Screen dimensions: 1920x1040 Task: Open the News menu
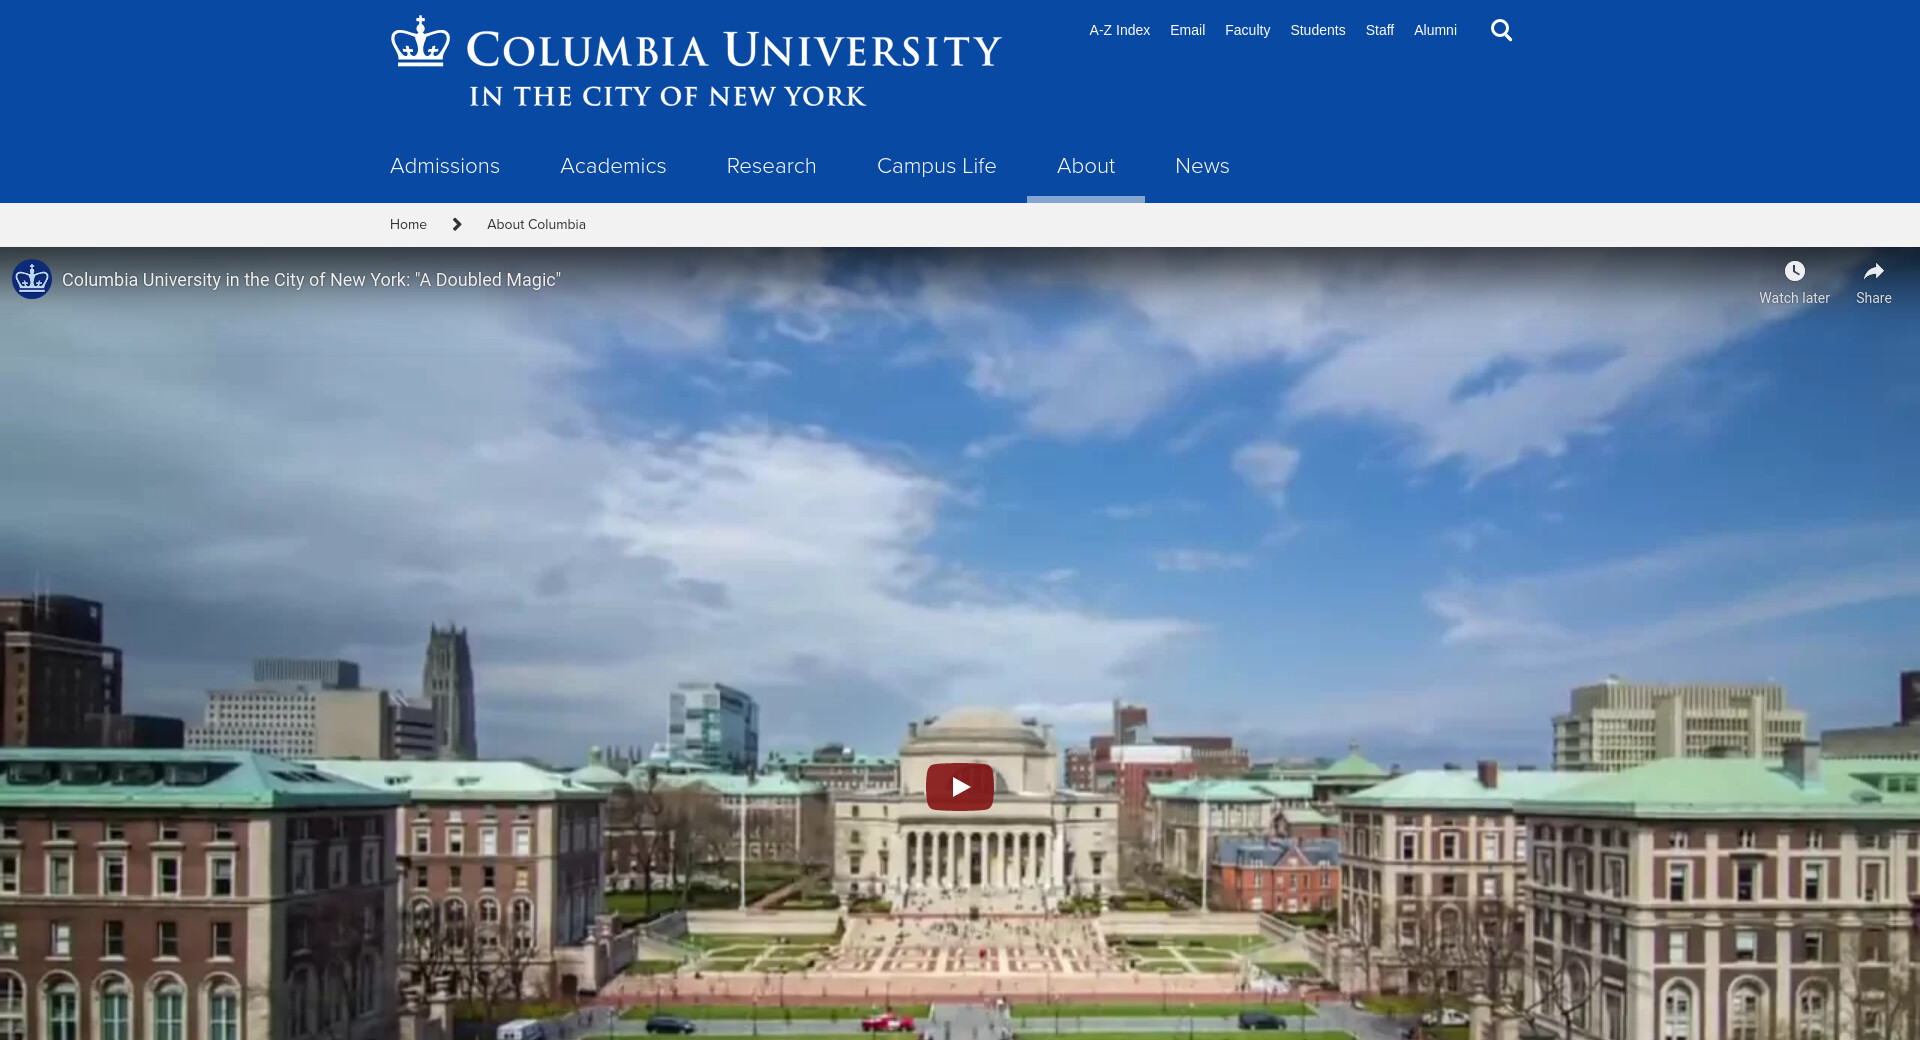coord(1202,166)
